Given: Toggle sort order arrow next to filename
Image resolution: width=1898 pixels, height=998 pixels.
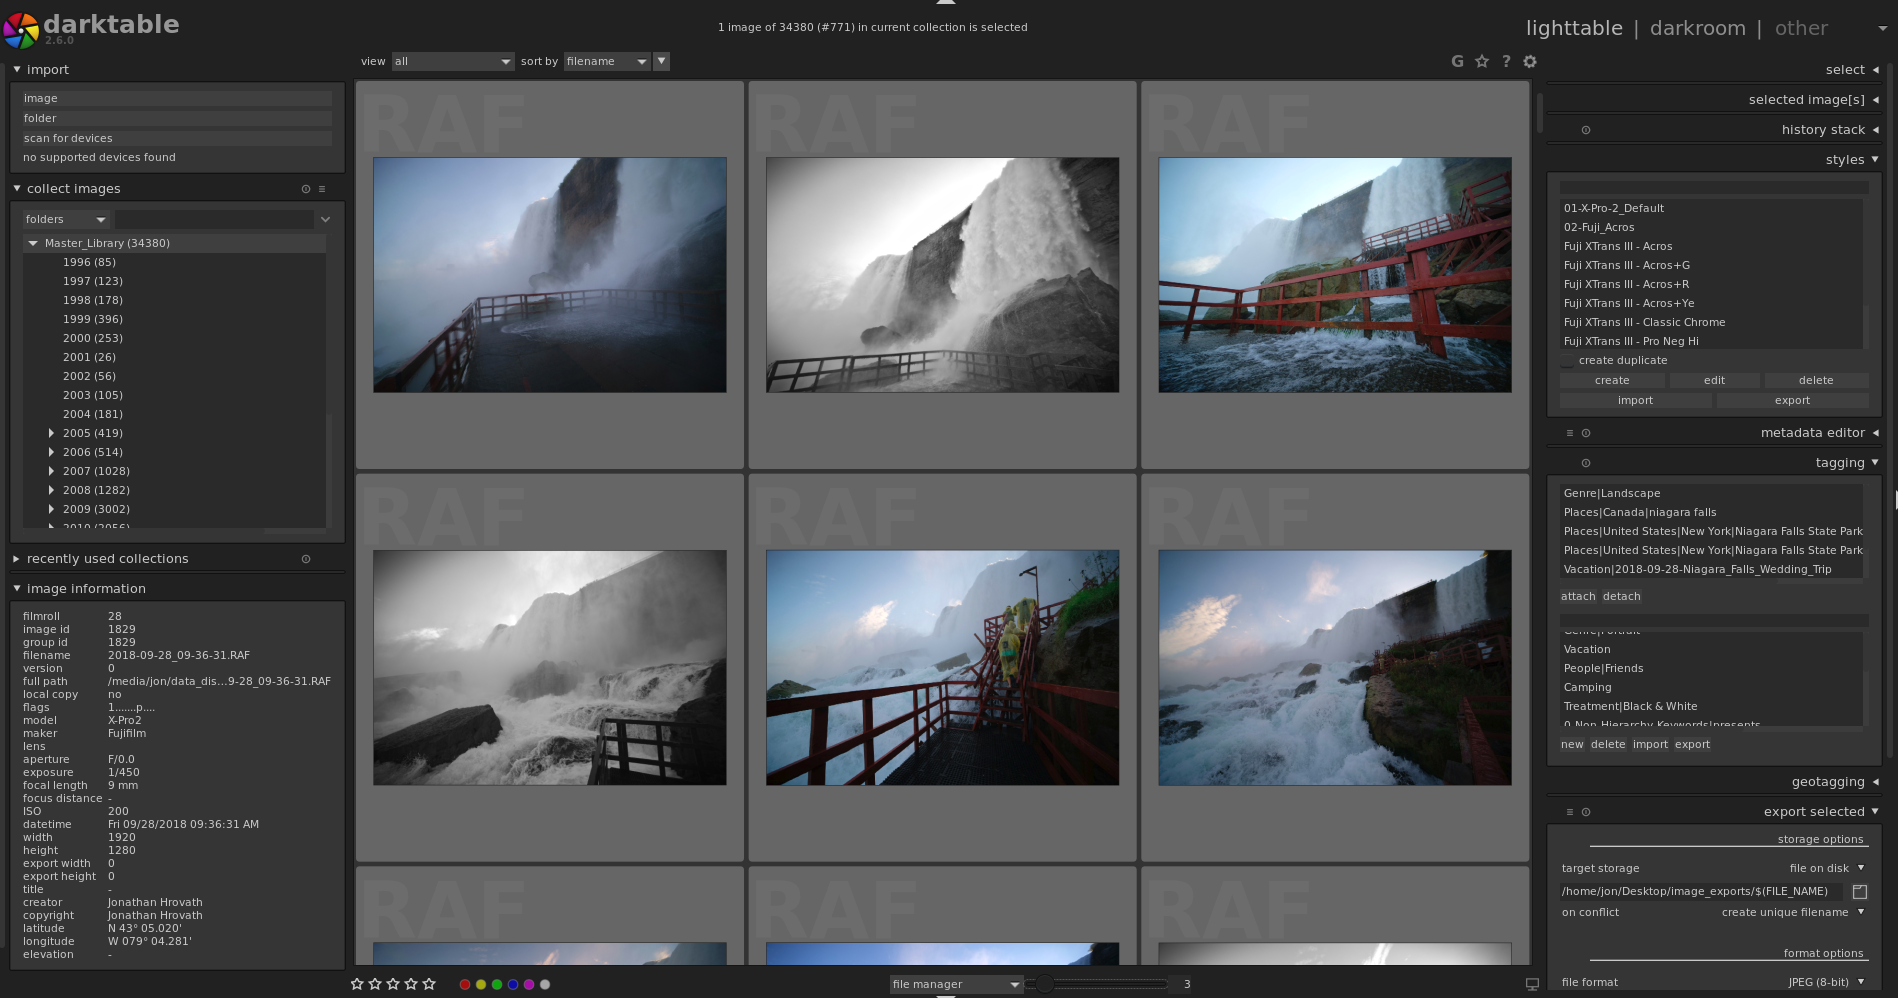Looking at the screenshot, I should [661, 61].
